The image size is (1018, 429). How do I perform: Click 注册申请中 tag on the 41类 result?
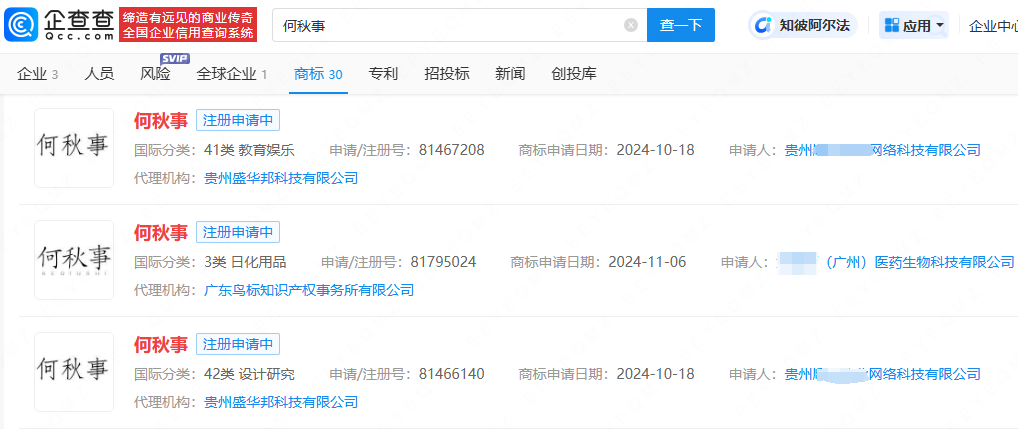(238, 121)
